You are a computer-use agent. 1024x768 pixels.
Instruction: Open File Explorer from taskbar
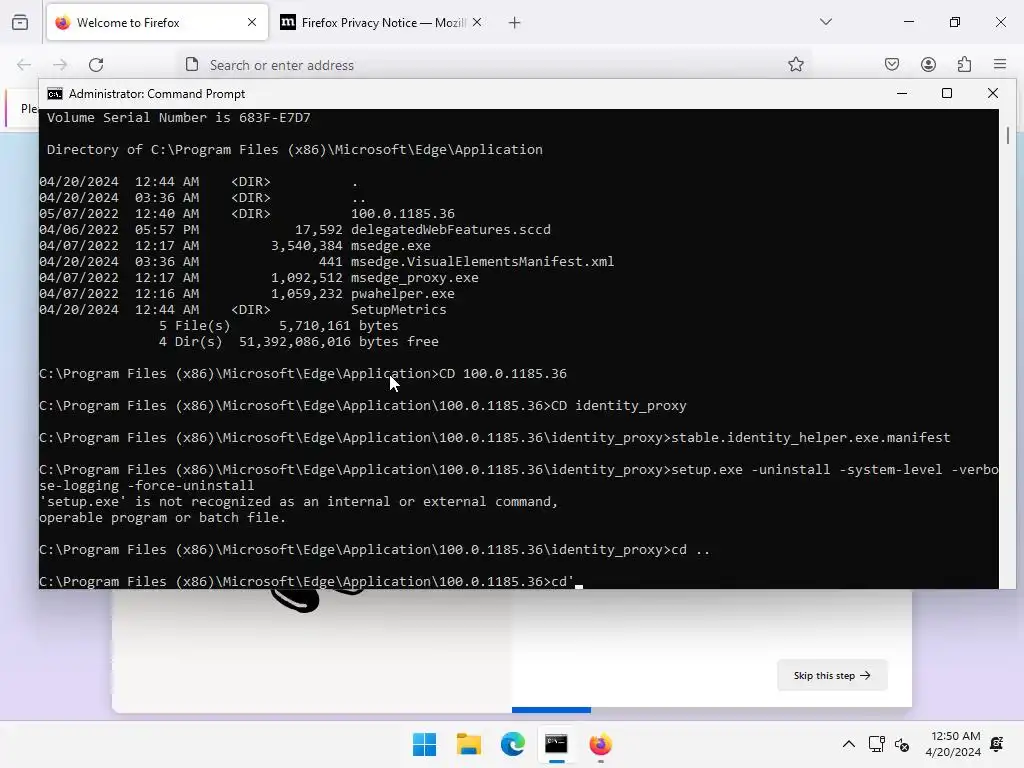coord(468,744)
